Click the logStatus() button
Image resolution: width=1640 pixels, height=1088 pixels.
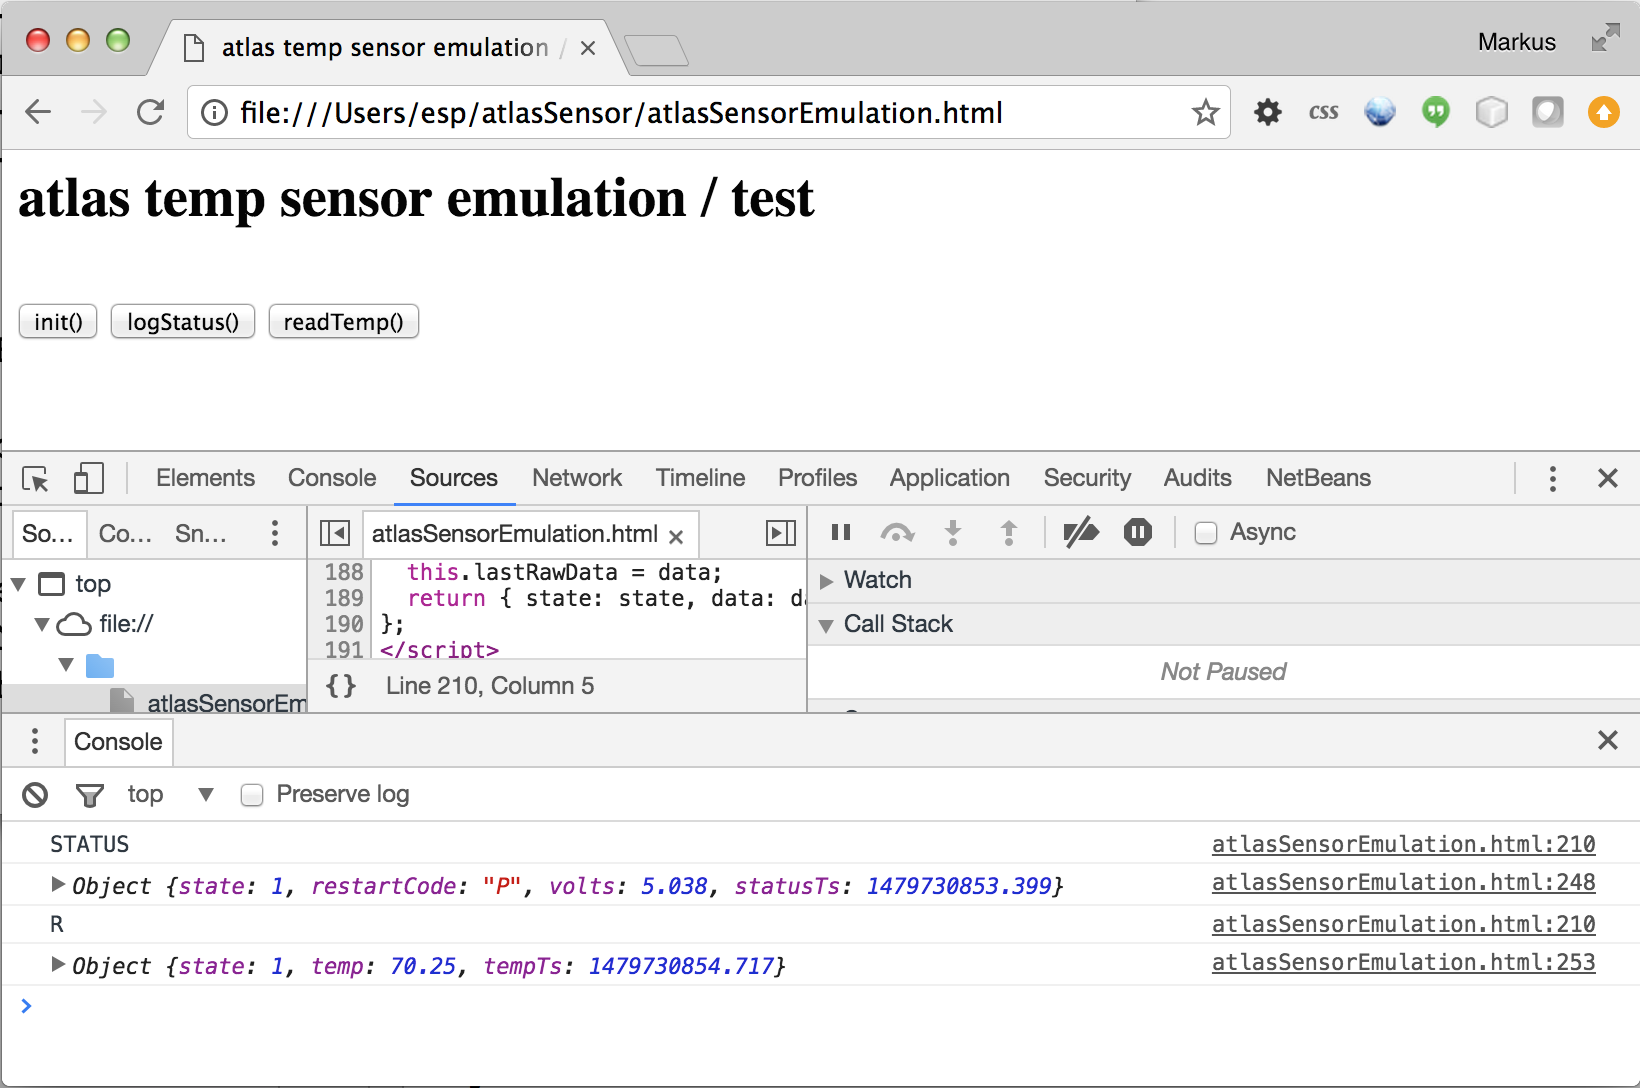[x=183, y=322]
